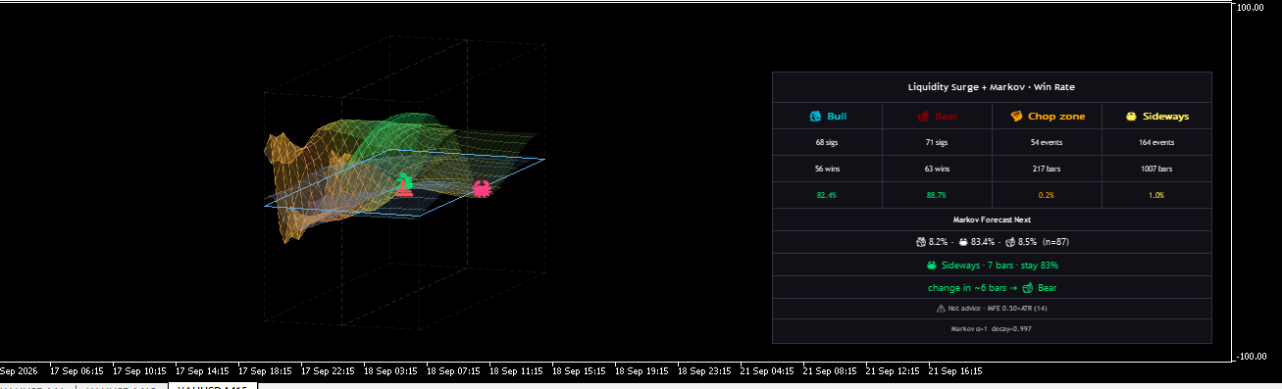Click the '1.0%' sideways value

pyautogui.click(x=1156, y=195)
